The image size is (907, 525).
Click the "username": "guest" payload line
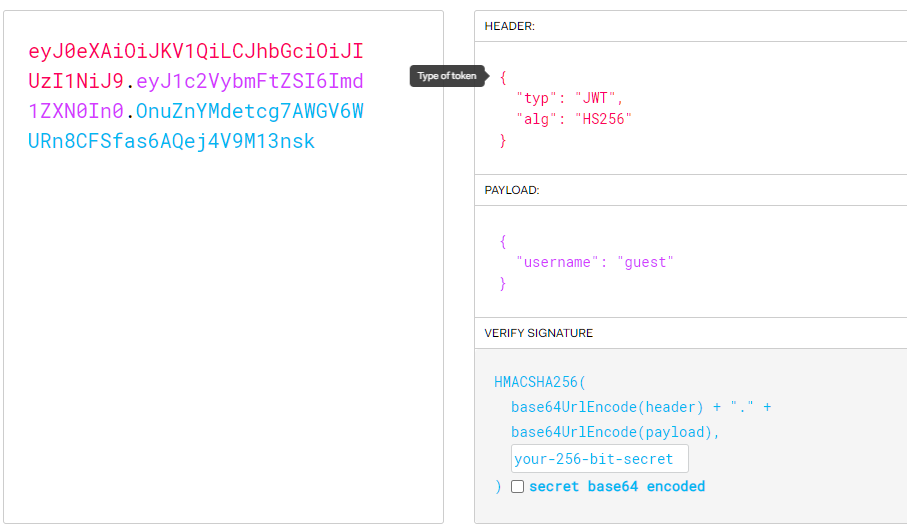tap(595, 262)
